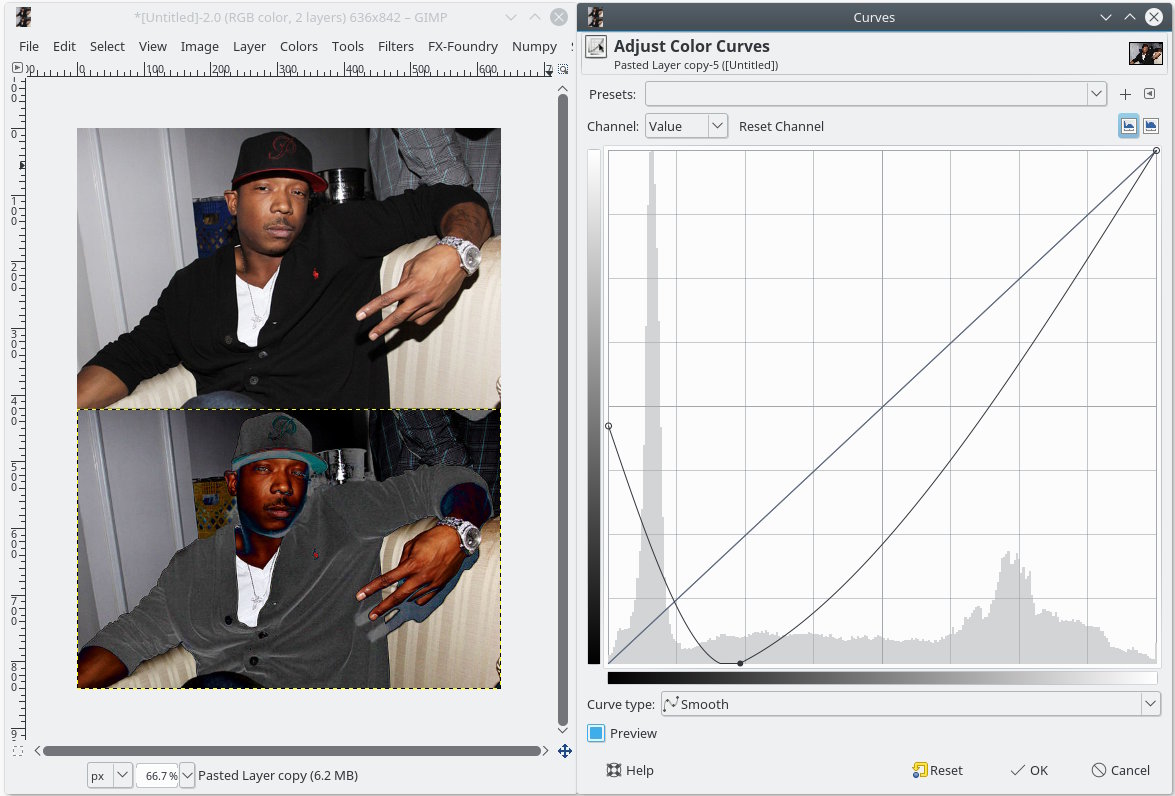Open the px units dropdown
The width and height of the screenshot is (1175, 796).
coord(109,775)
